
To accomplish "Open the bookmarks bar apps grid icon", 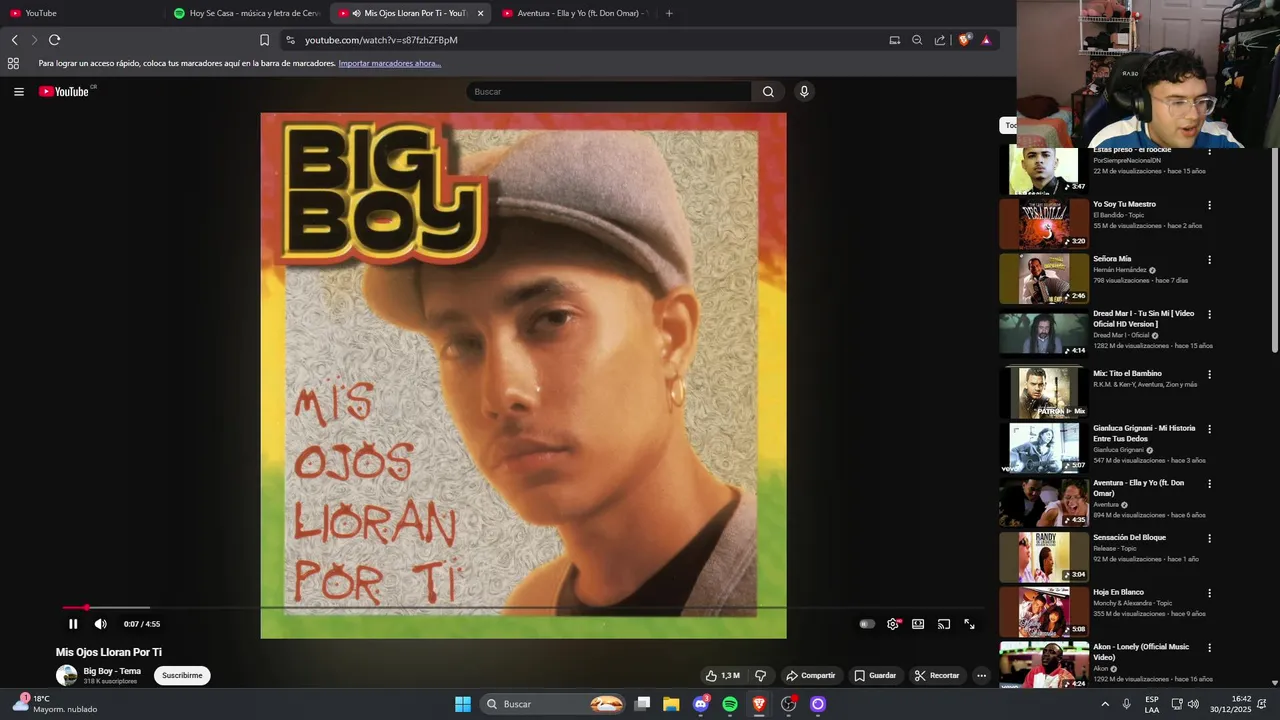I will pos(13,63).
